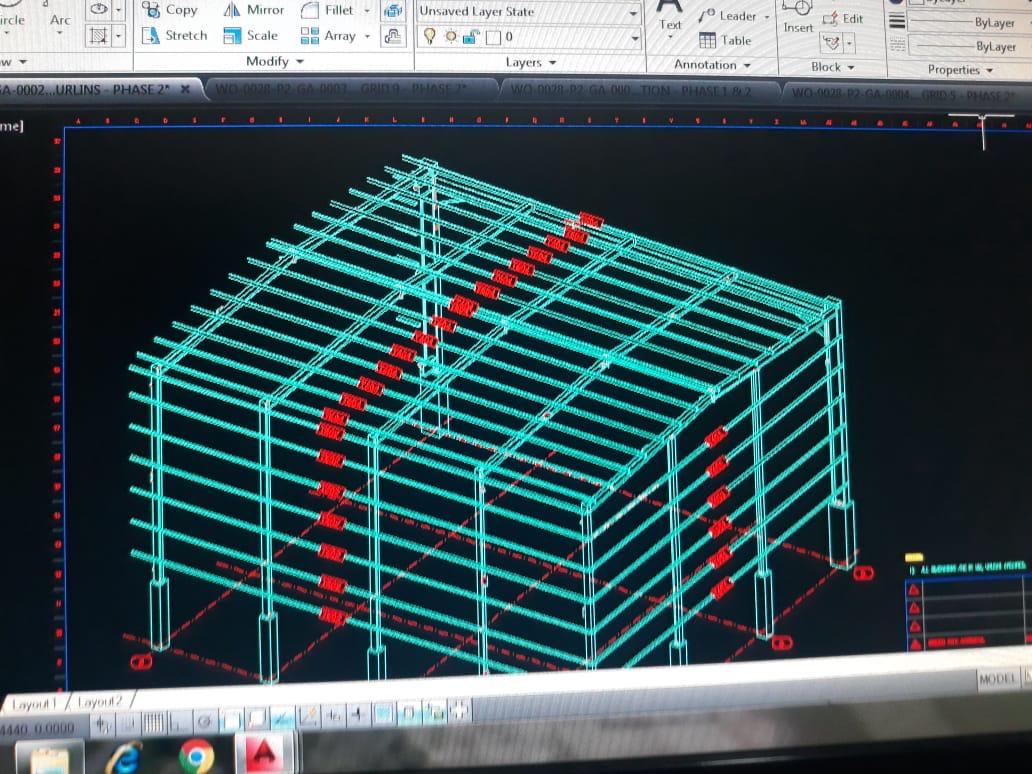Open the hatch tool dropdown arrow
1032x774 pixels.
[118, 36]
